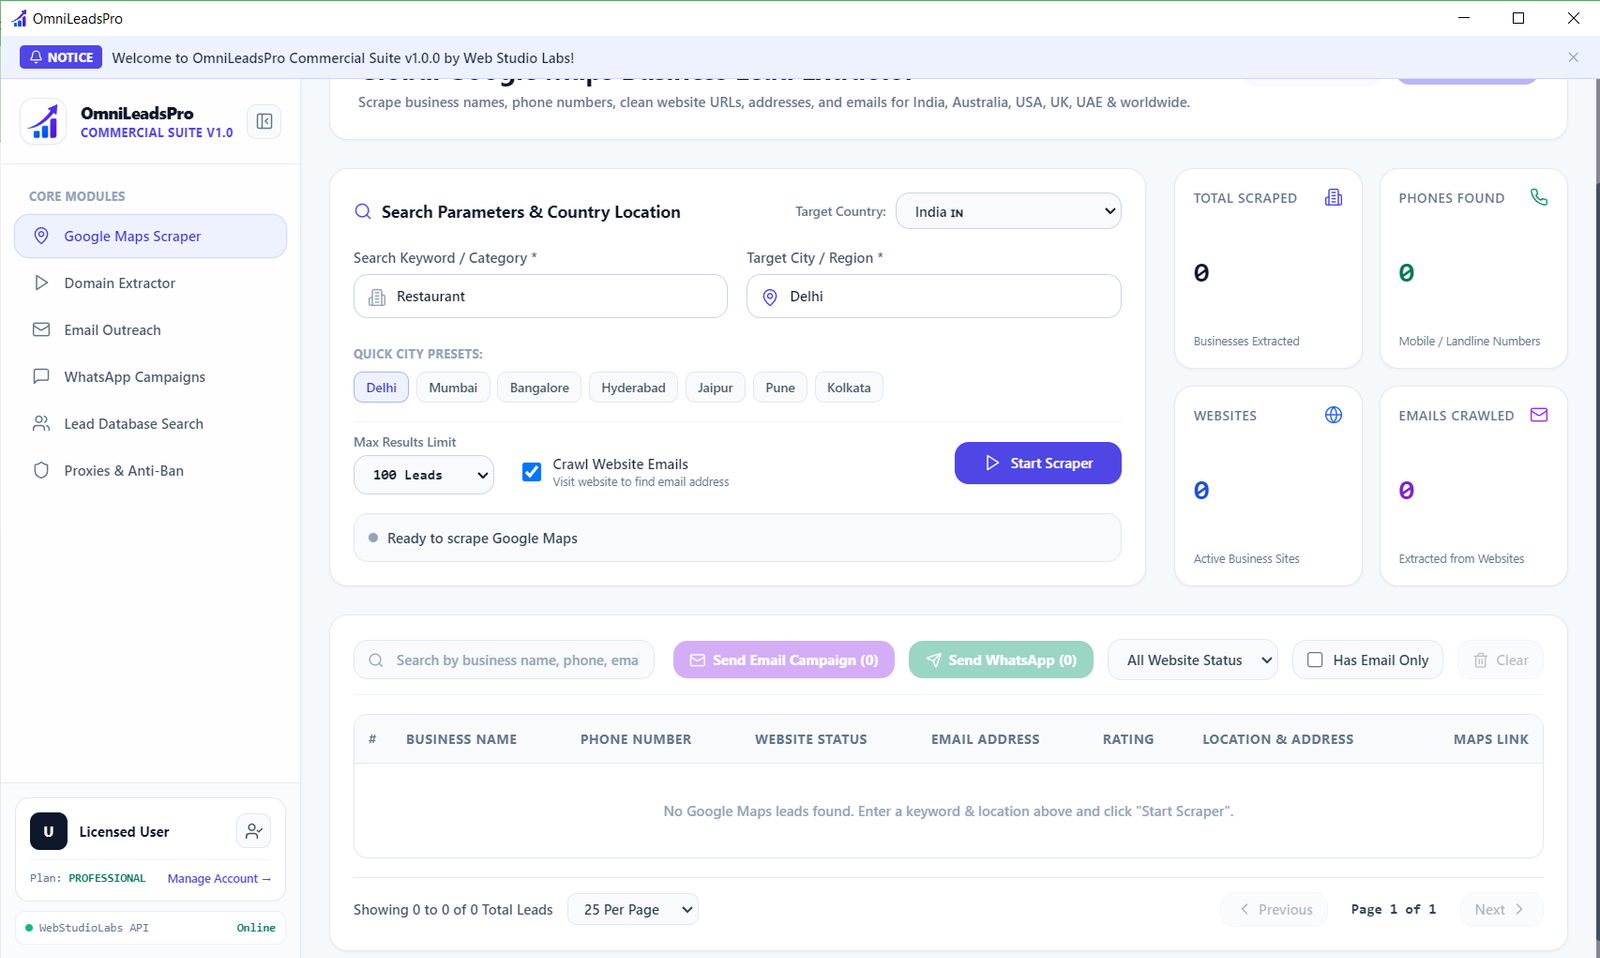Image resolution: width=1600 pixels, height=958 pixels.
Task: Click the Previous page button
Action: (x=1274, y=909)
